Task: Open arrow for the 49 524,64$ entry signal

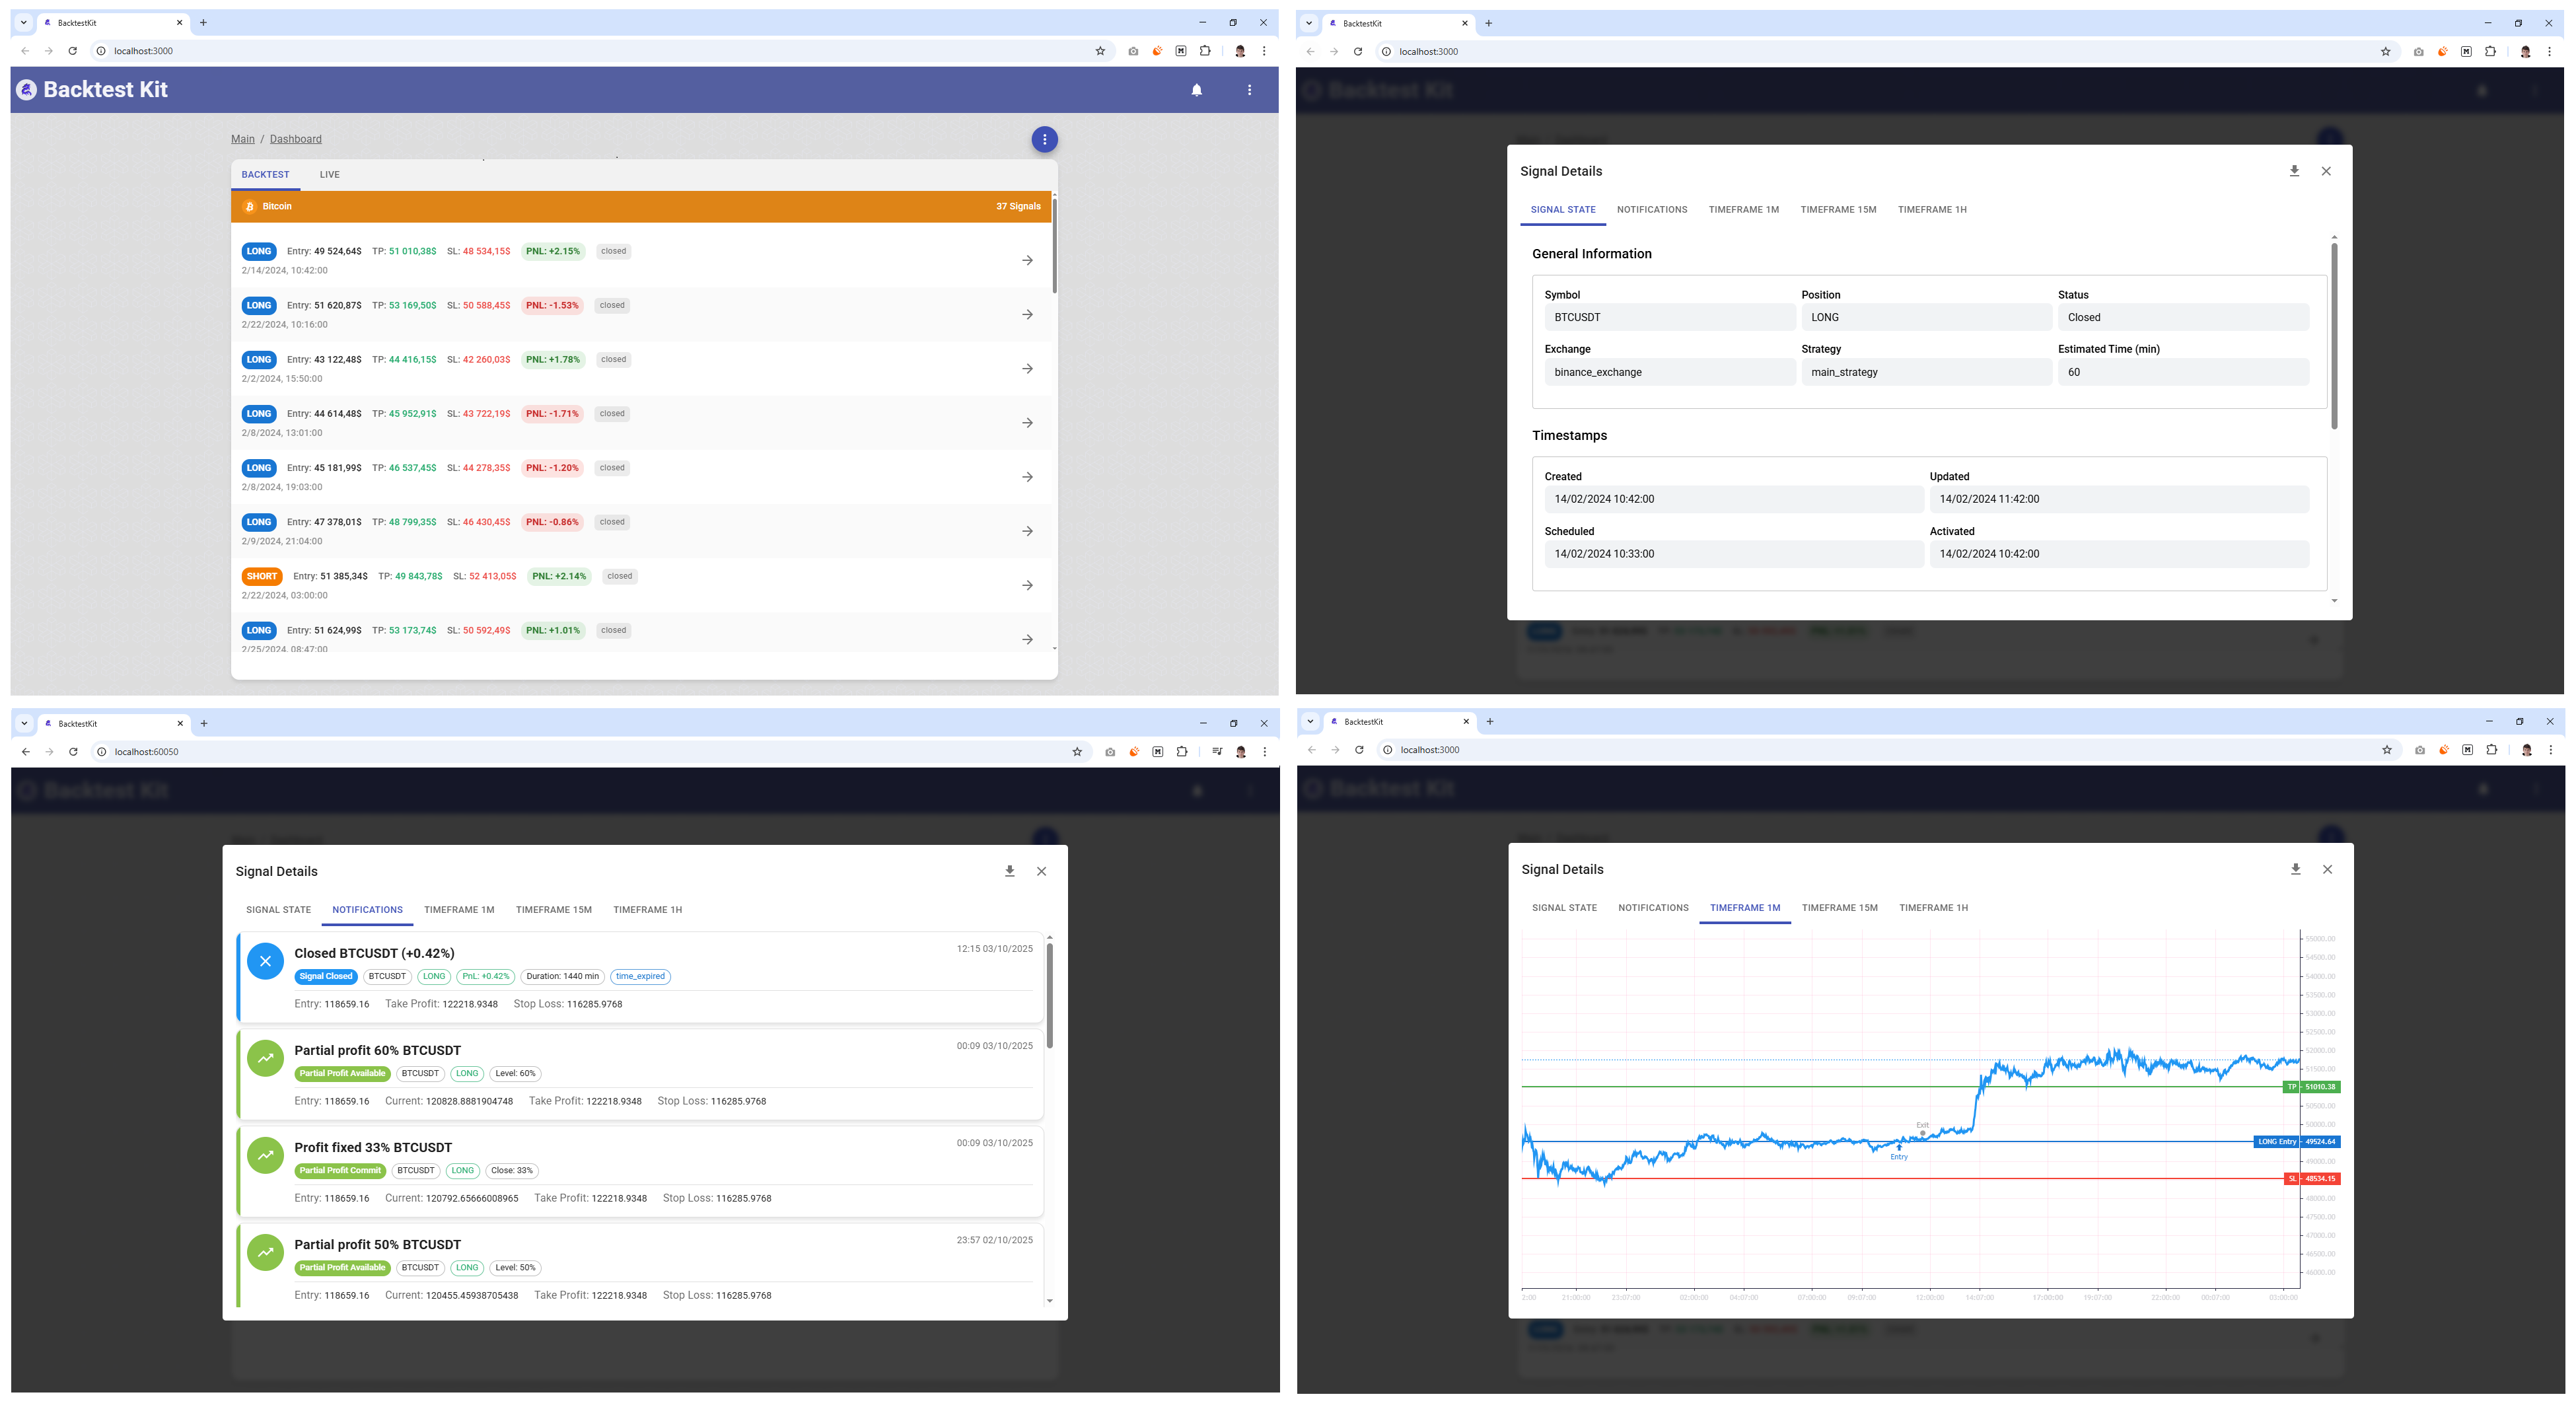Action: [1027, 260]
